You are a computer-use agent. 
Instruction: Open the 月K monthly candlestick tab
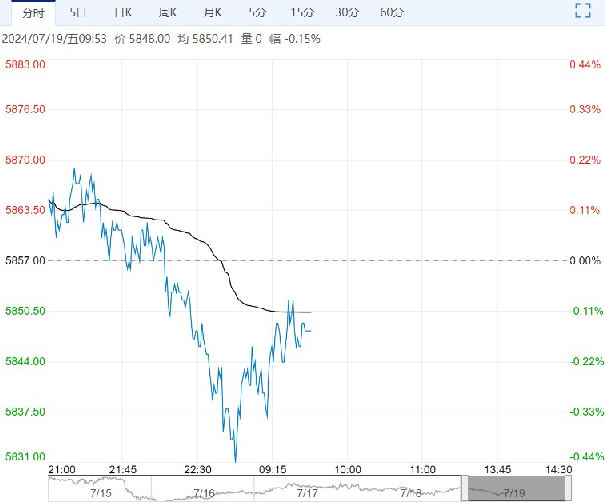[x=211, y=12]
